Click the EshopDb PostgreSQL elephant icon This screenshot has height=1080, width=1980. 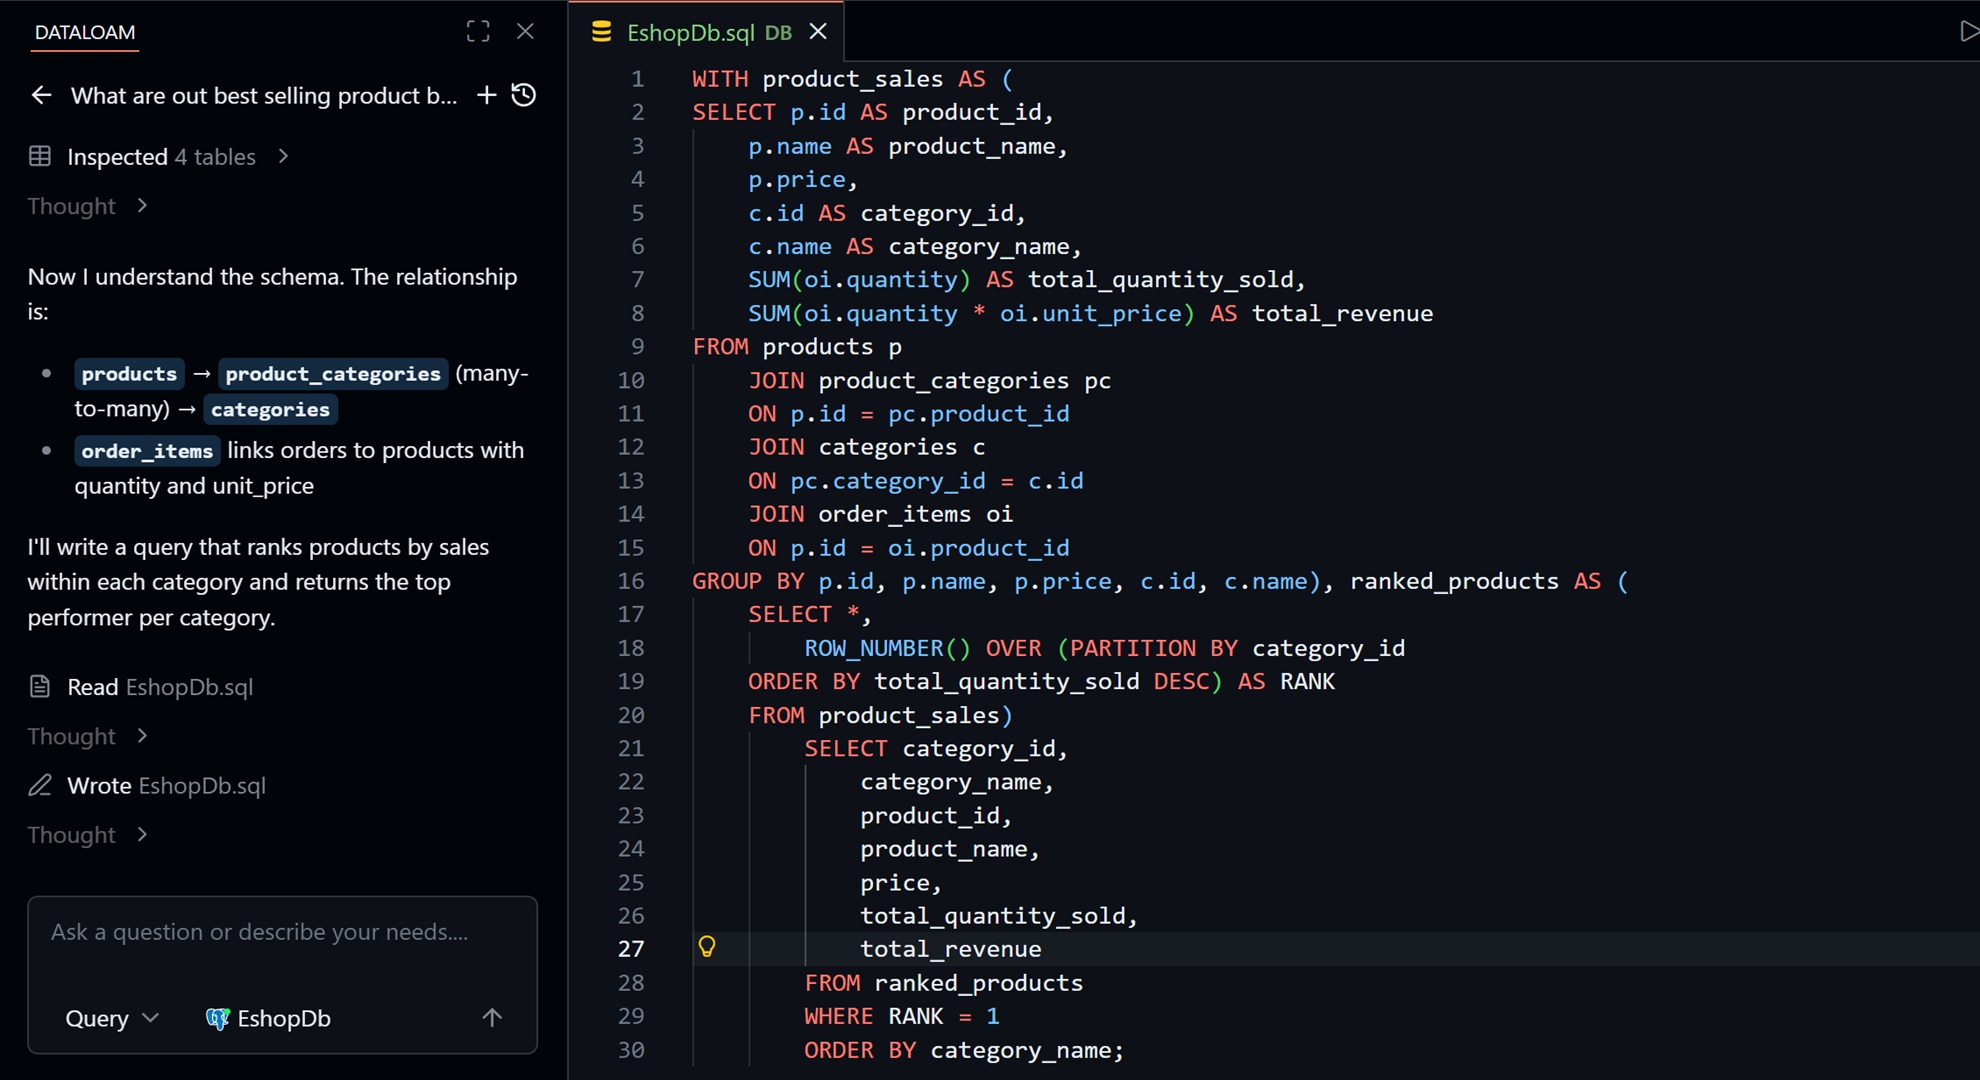pyautogui.click(x=217, y=1018)
